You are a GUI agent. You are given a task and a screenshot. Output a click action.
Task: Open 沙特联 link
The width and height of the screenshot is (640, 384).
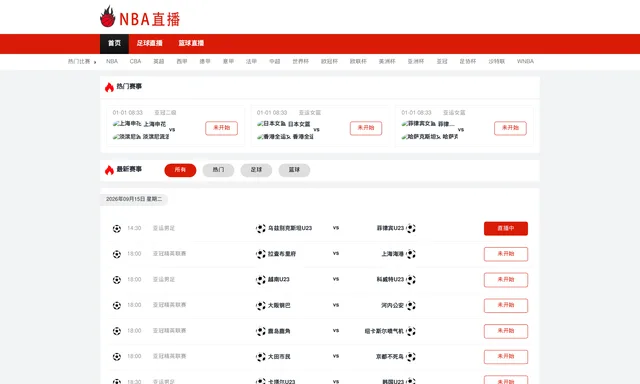[497, 62]
